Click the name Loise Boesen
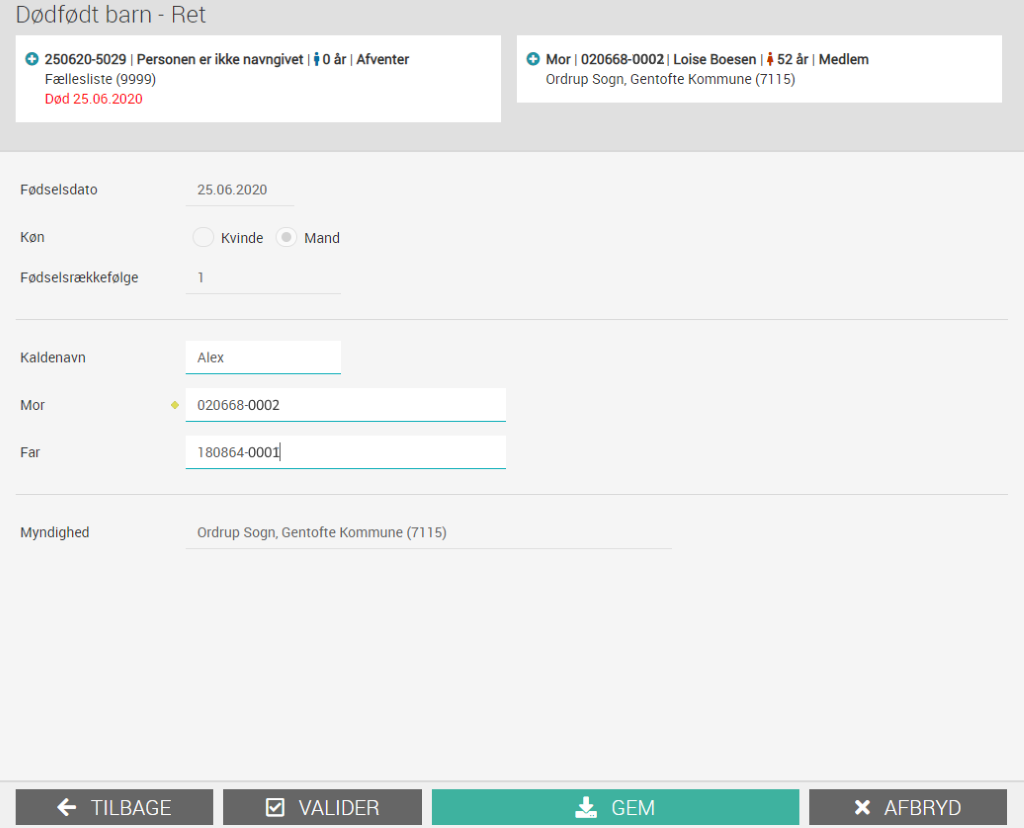The image size is (1024, 828). point(714,59)
